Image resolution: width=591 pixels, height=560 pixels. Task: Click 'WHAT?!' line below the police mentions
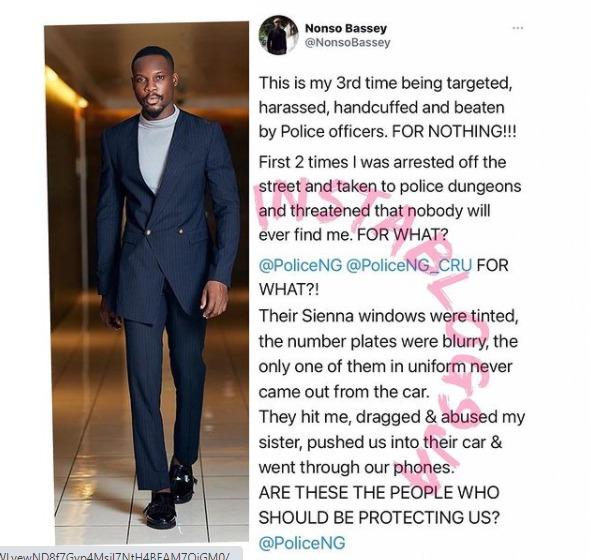click(x=289, y=289)
